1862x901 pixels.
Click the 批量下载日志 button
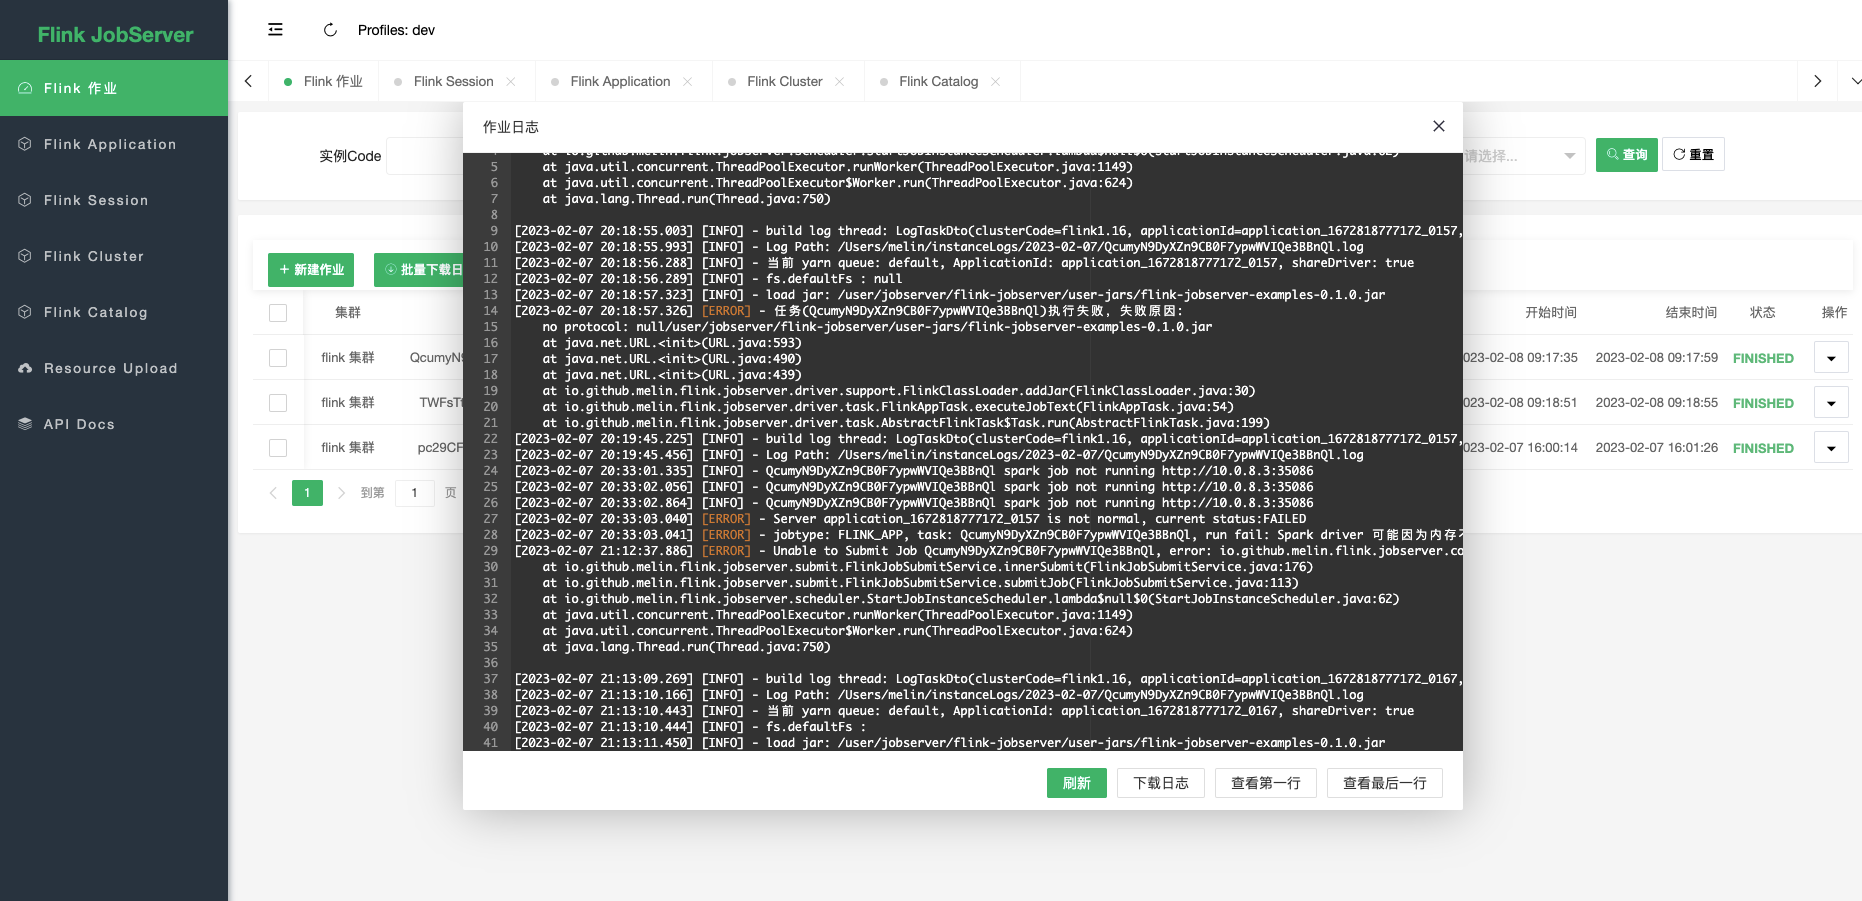tap(419, 270)
